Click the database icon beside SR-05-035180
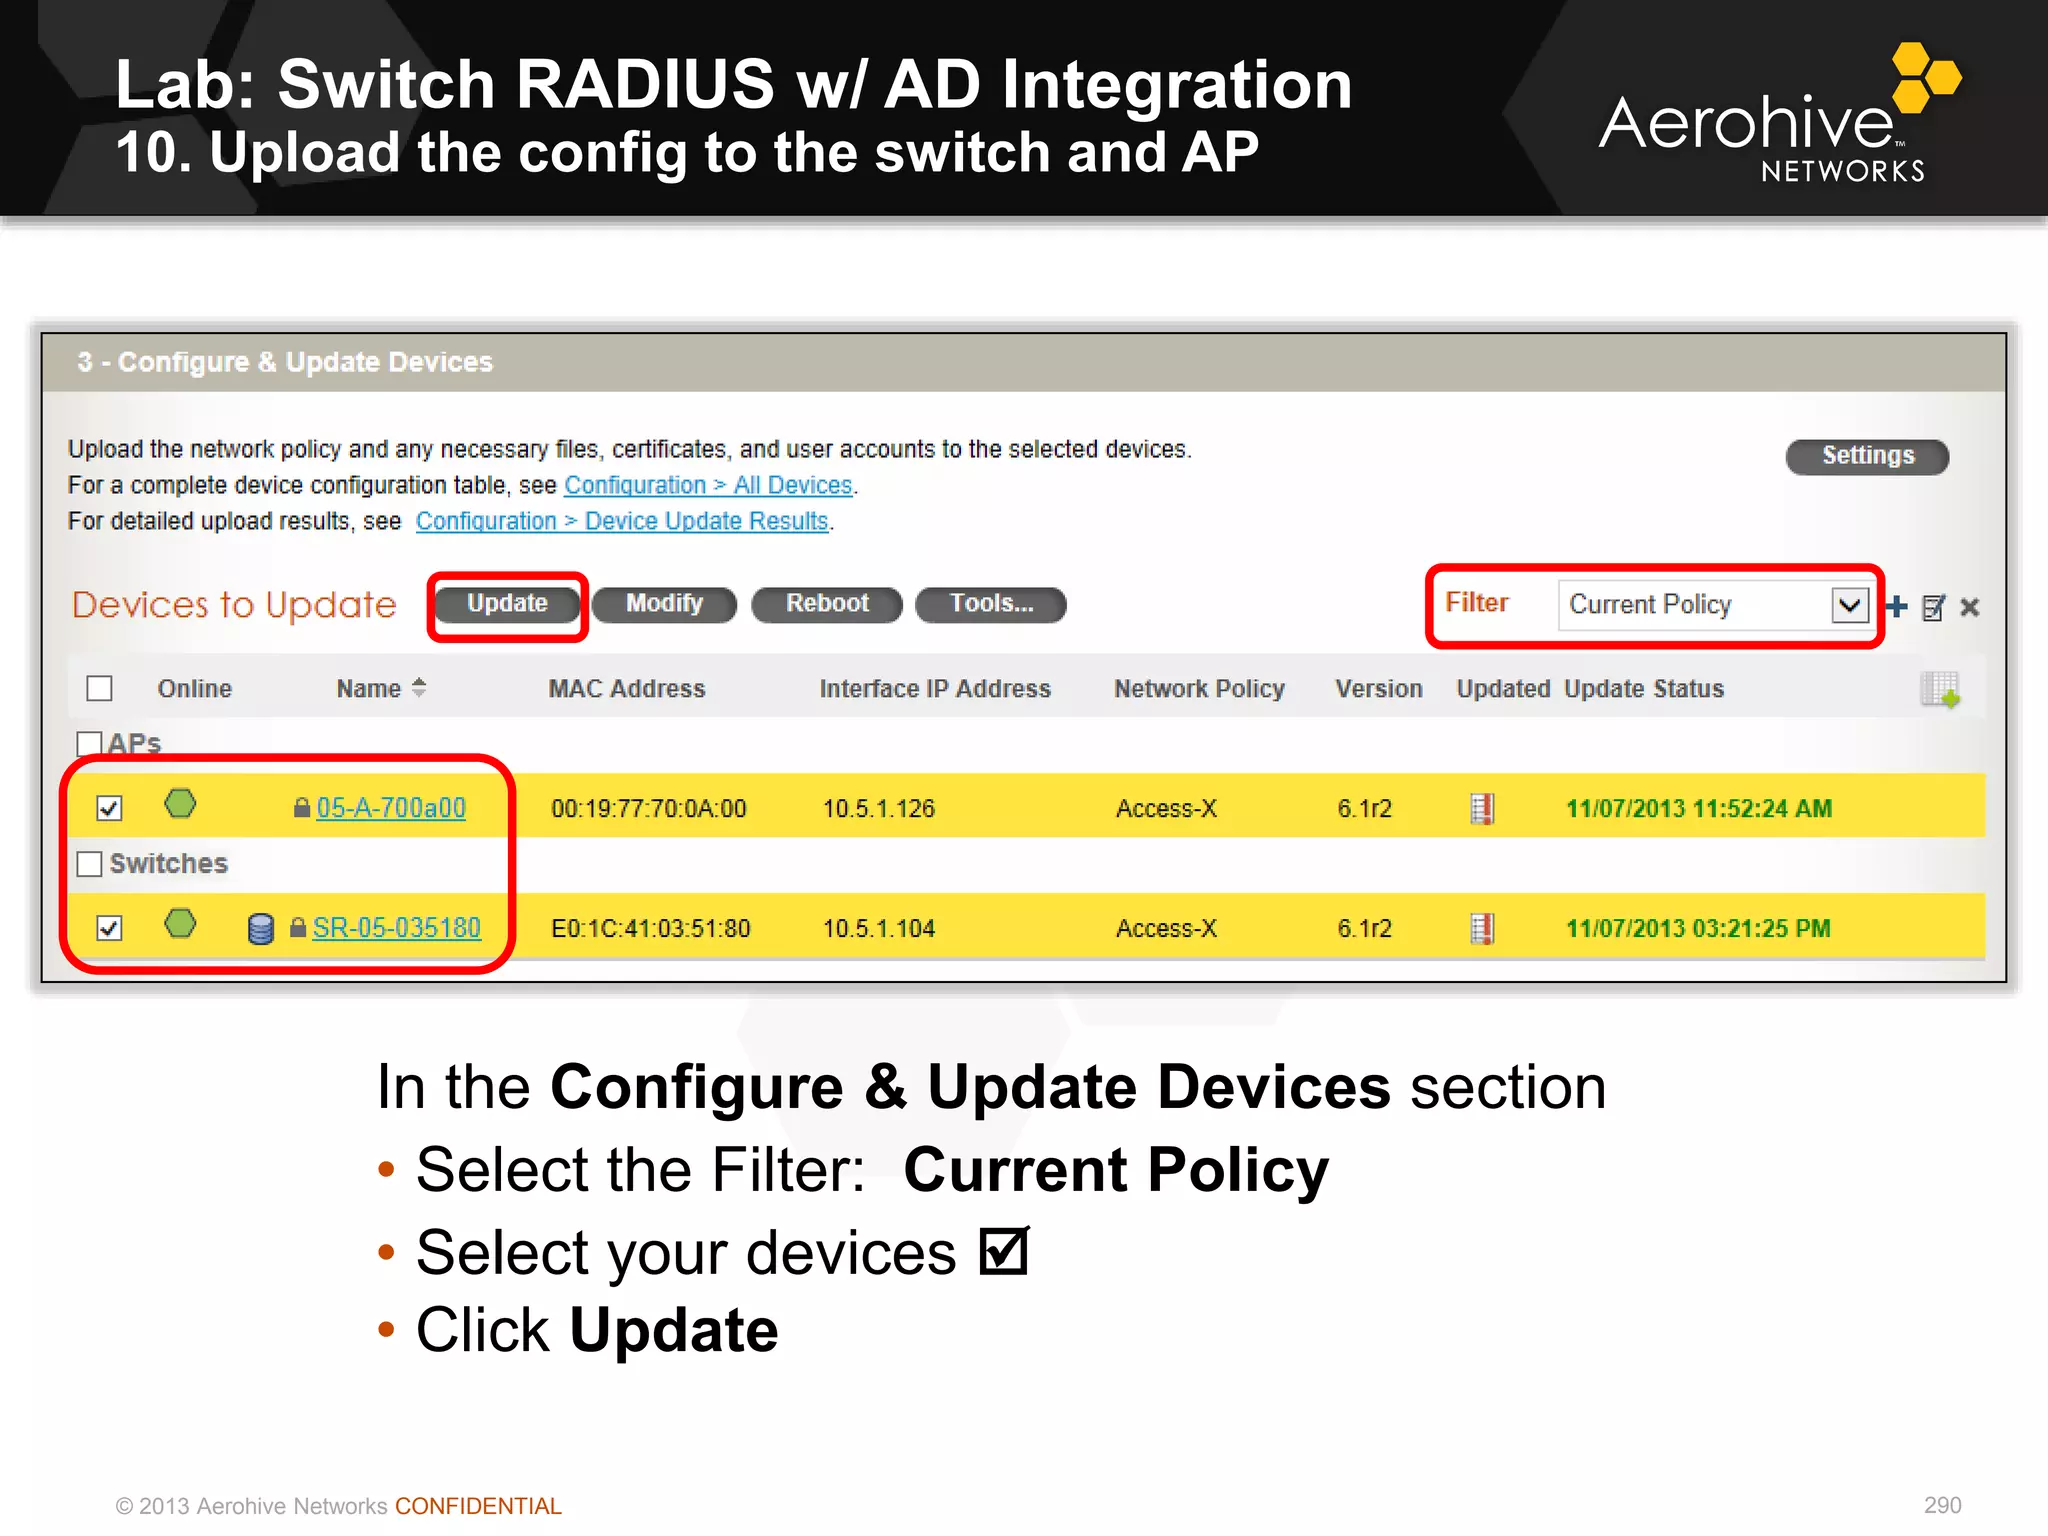The width and height of the screenshot is (2048, 1536). pos(260,928)
